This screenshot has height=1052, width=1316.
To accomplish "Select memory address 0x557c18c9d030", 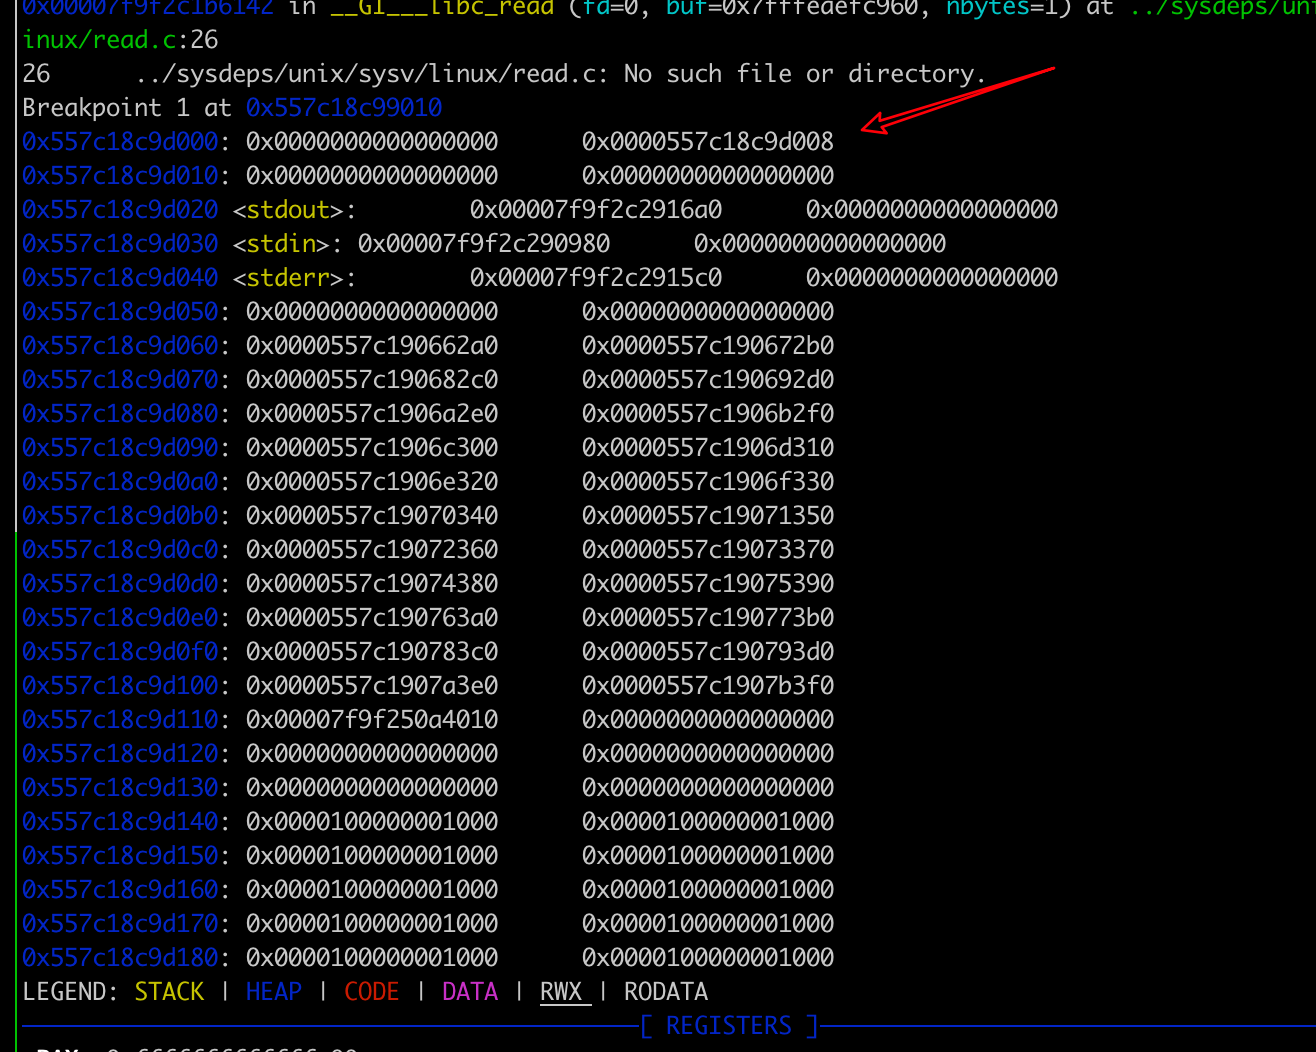I will 120,244.
